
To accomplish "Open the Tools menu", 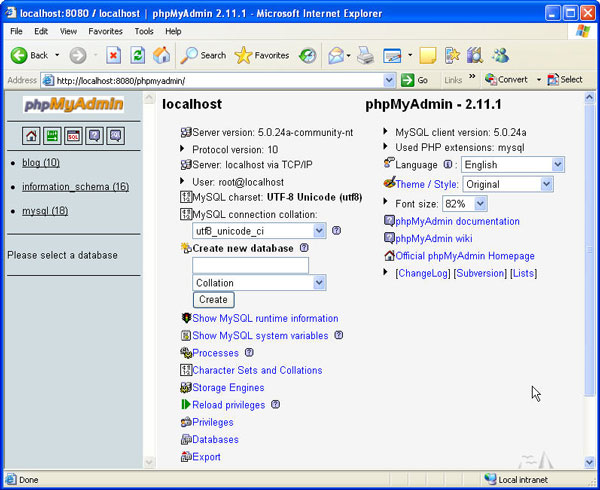I will (x=144, y=31).
